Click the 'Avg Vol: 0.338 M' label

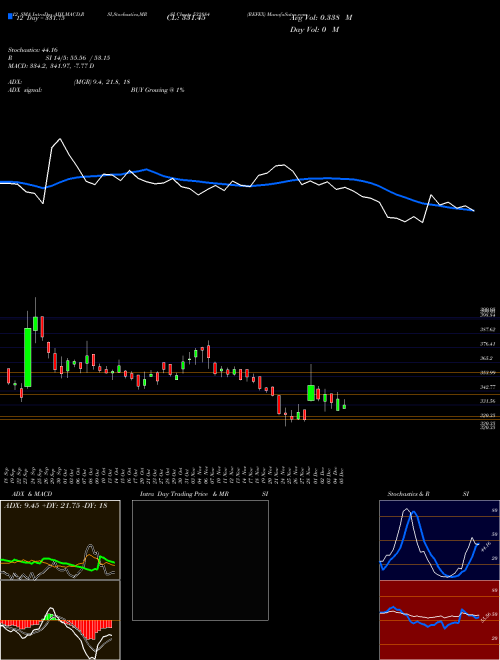tap(321, 18)
